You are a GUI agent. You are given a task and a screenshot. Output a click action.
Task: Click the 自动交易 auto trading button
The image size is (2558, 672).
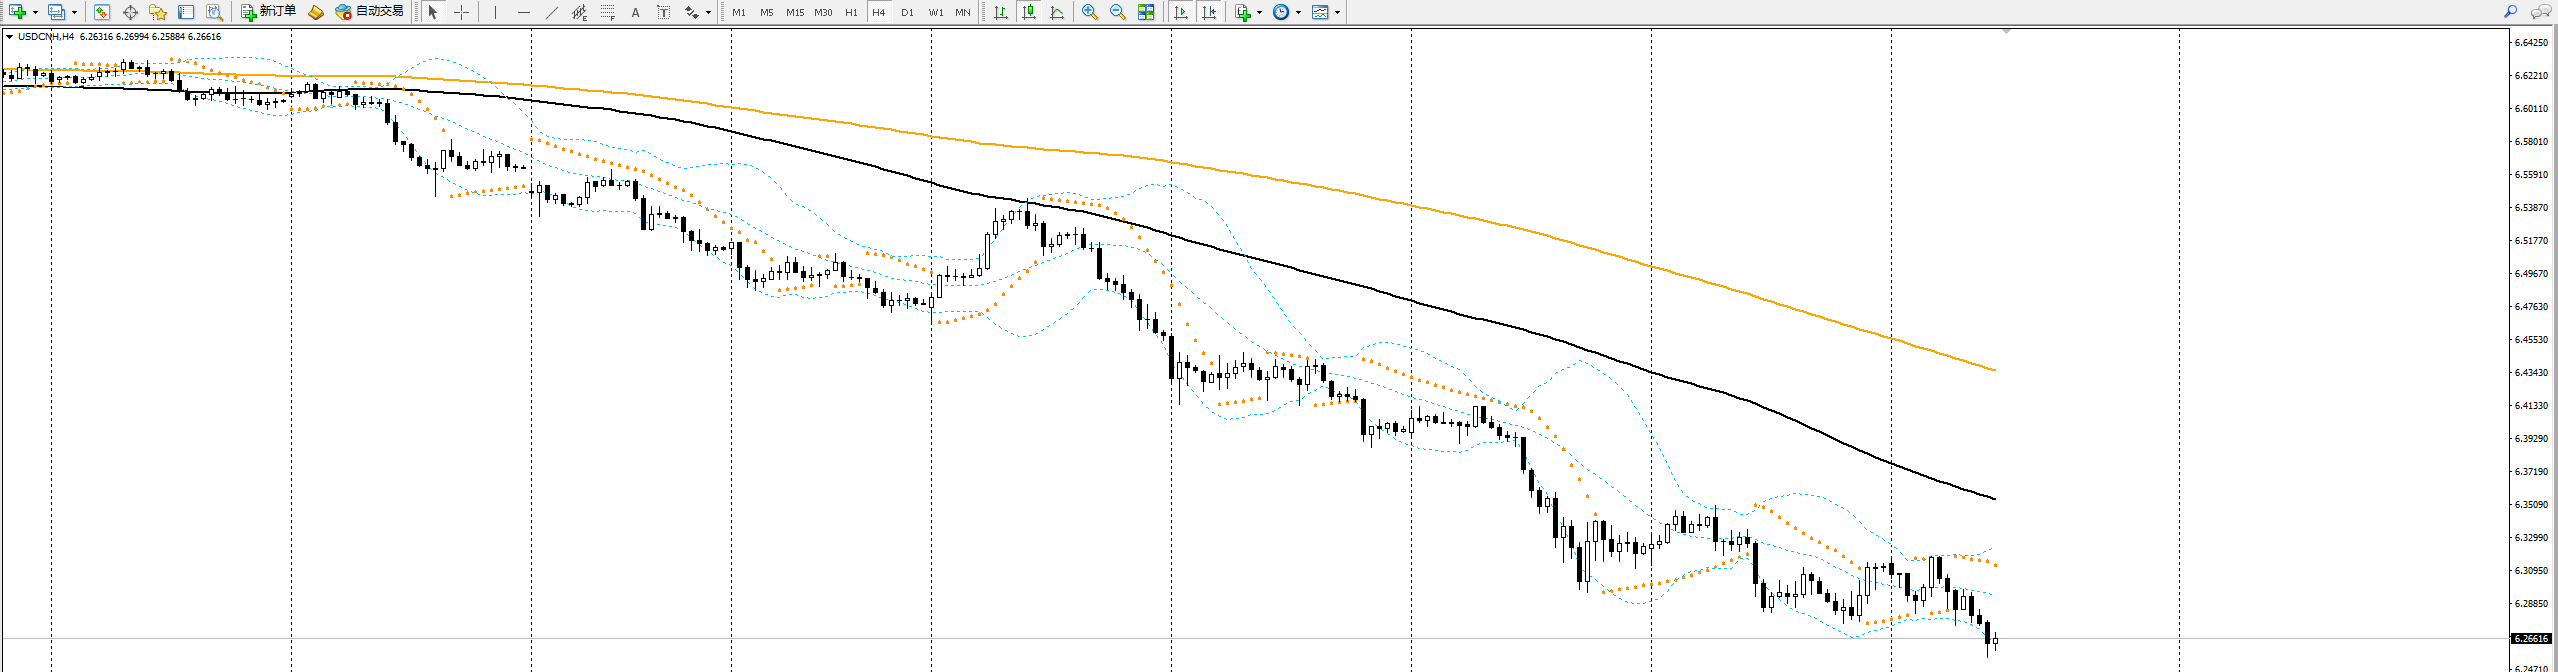(369, 12)
